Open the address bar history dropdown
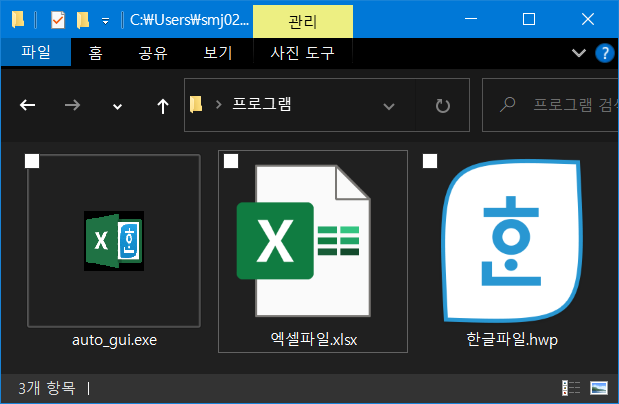This screenshot has height=404, width=619. [389, 106]
